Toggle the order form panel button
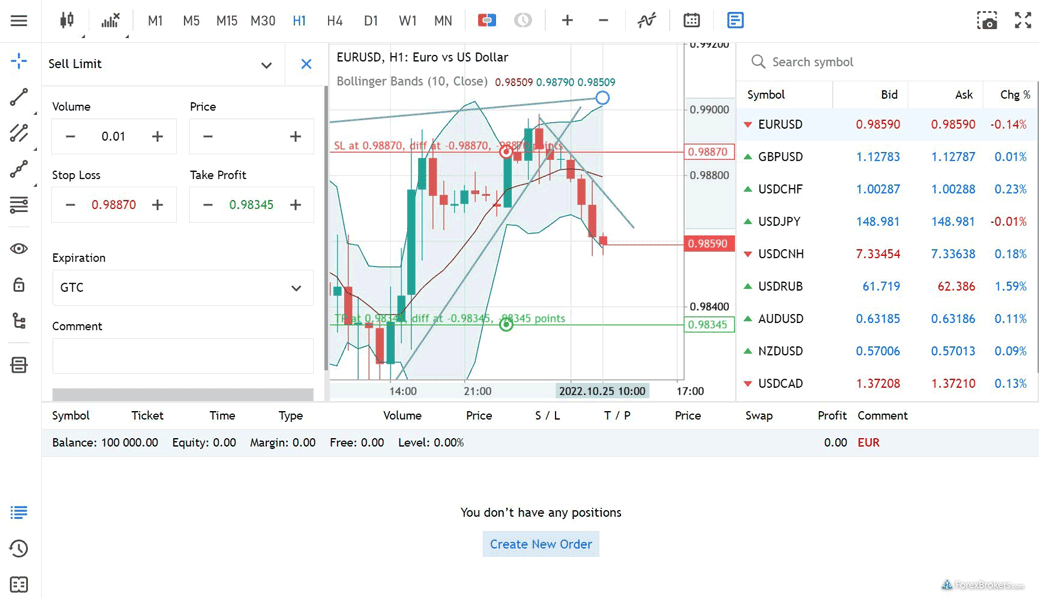Image resolution: width=1039 pixels, height=598 pixels. 735,20
